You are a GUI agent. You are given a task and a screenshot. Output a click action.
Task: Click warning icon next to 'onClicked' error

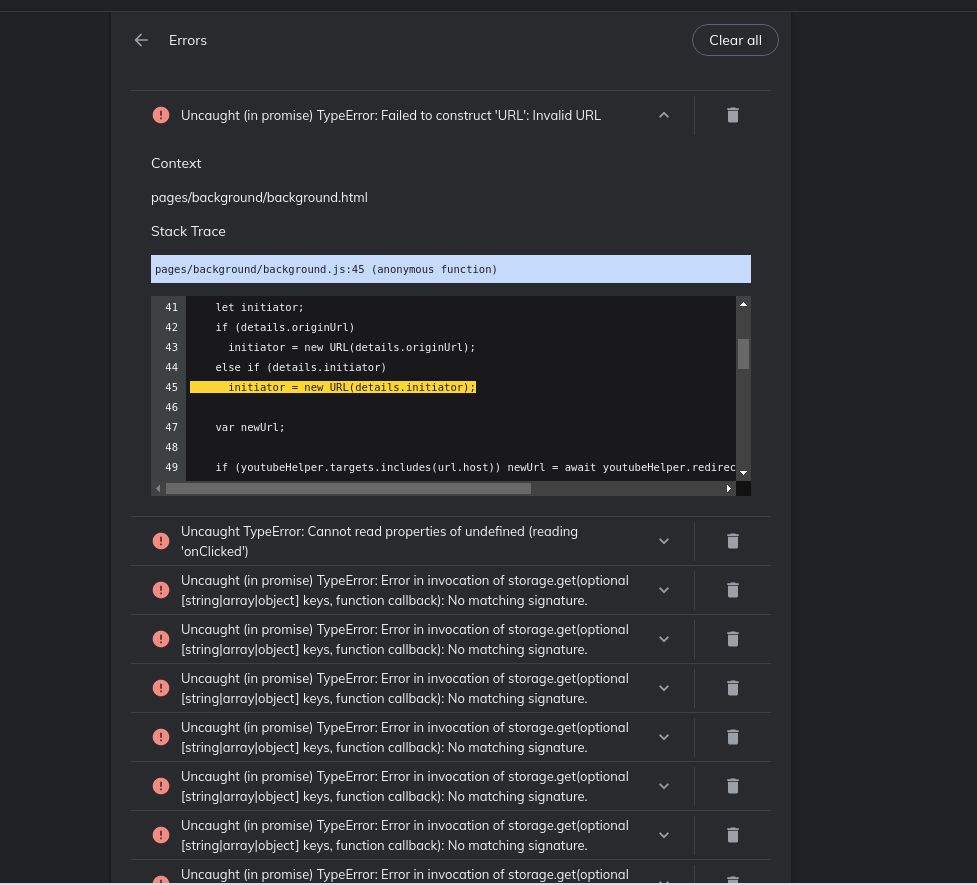161,541
